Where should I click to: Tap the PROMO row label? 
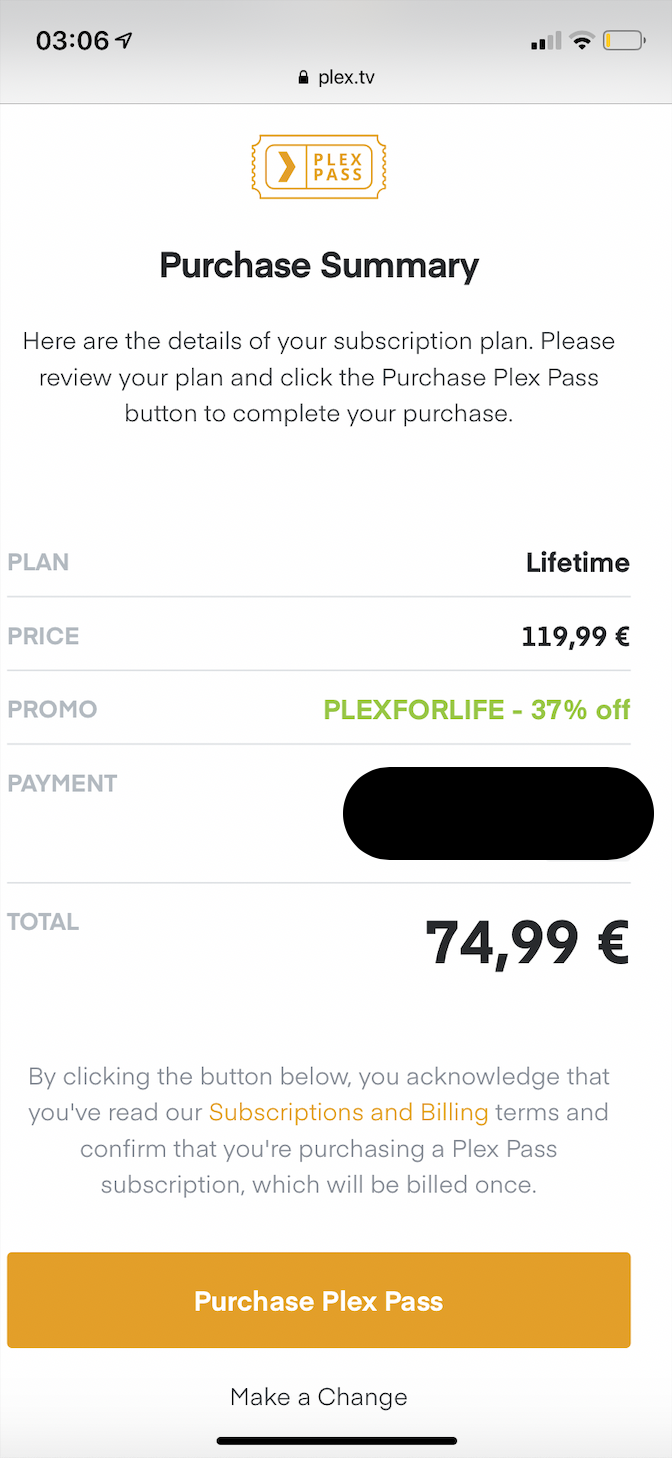[x=52, y=709]
